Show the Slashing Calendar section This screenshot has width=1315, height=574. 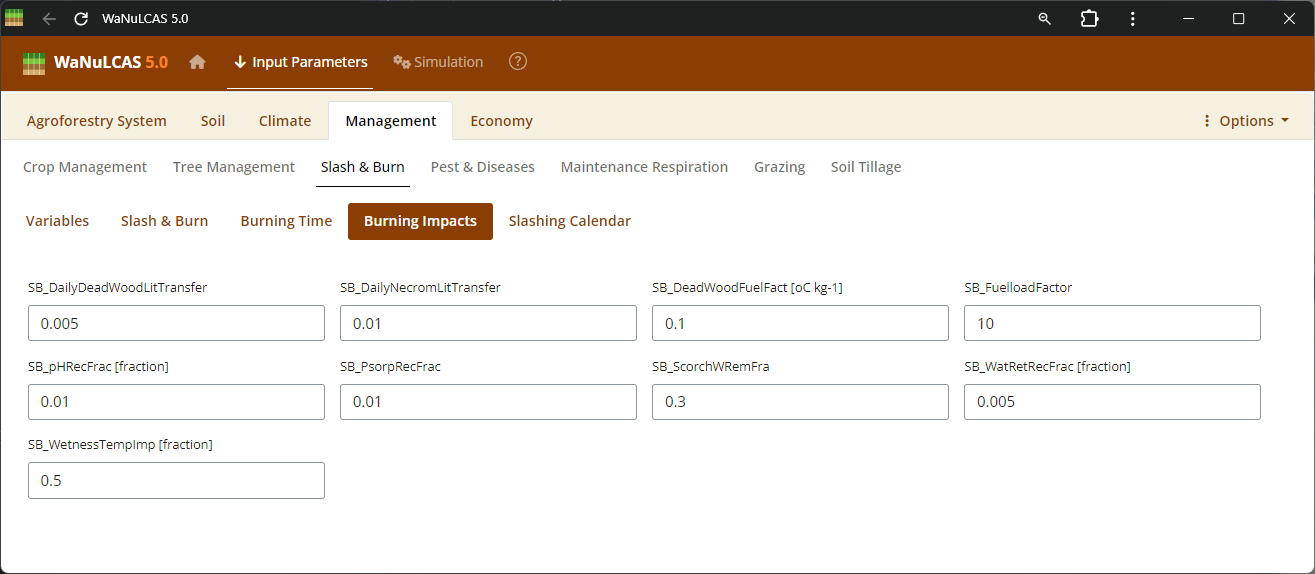(569, 221)
